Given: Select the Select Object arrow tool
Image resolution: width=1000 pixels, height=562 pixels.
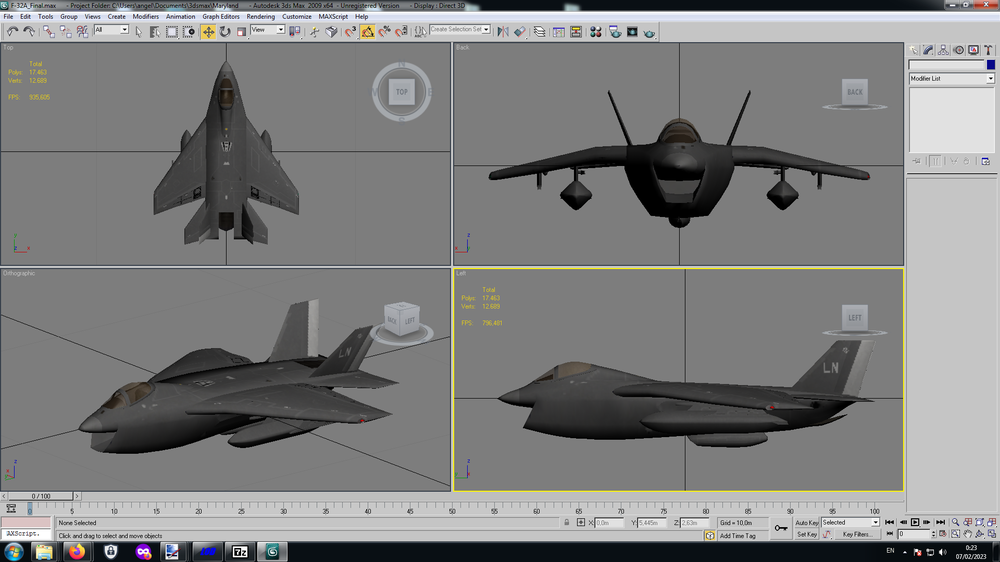Looking at the screenshot, I should pyautogui.click(x=138, y=31).
